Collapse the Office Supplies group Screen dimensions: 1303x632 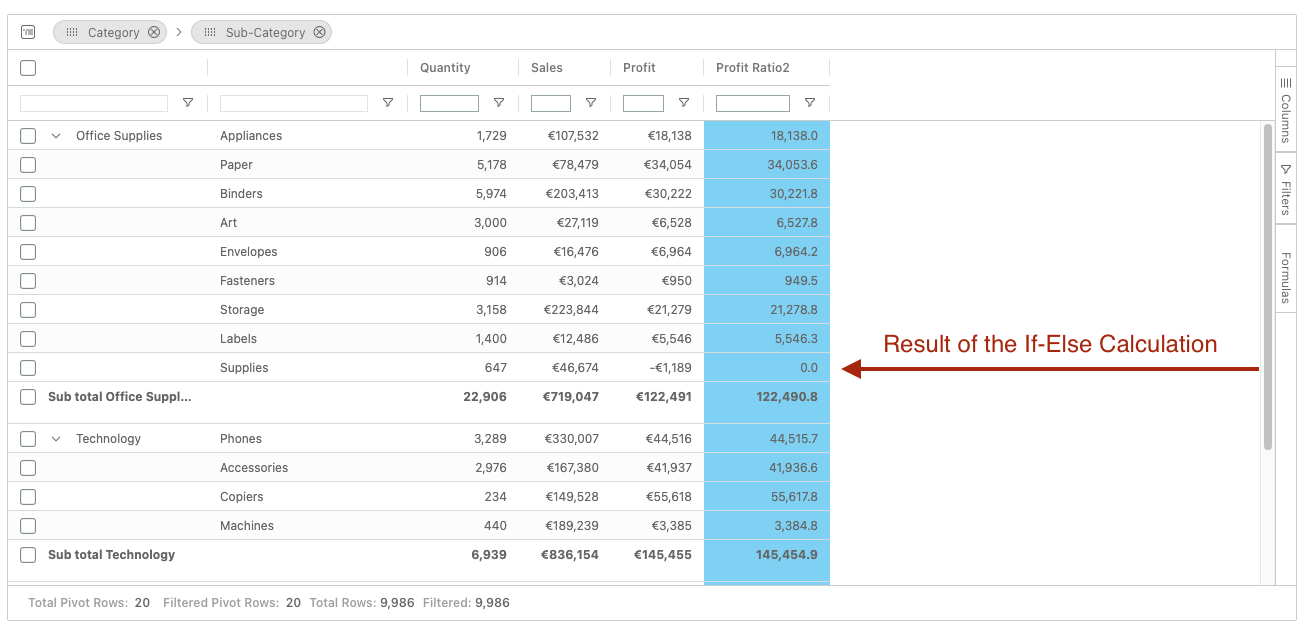56,136
